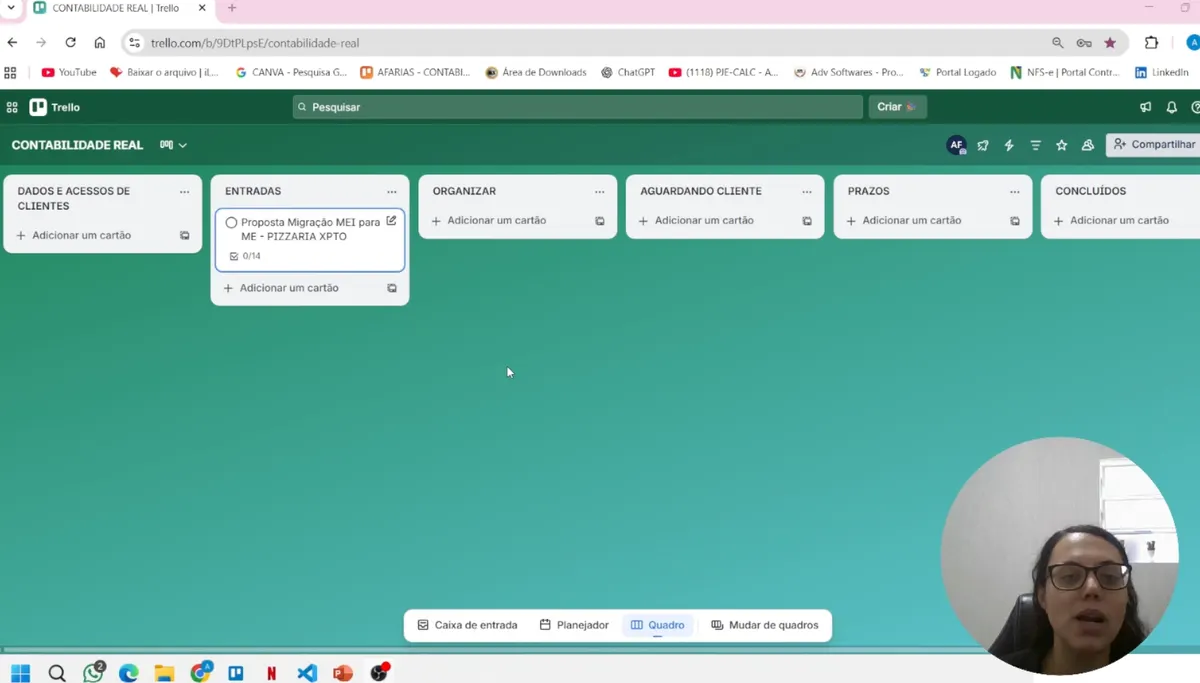This screenshot has height=683, width=1200.
Task: Mark Proposta Migração MEI card complete
Action: 231,223
